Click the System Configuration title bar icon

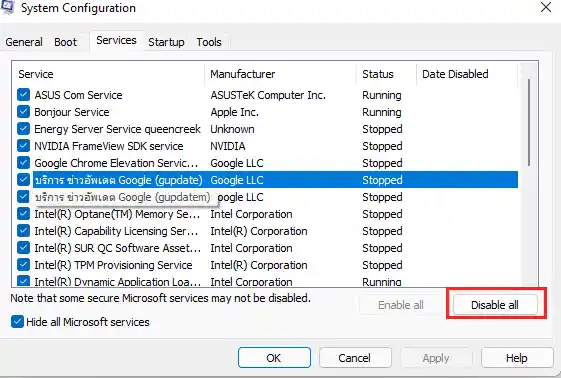point(7,7)
